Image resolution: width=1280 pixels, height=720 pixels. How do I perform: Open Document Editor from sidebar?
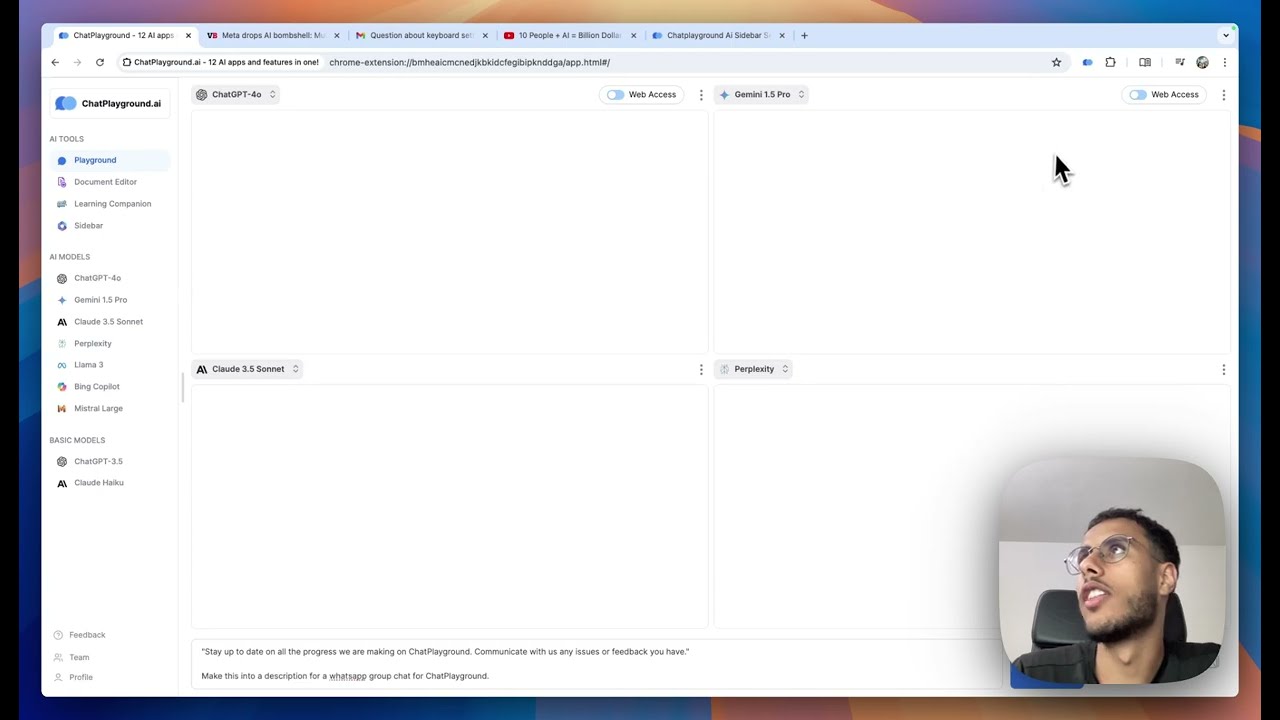(109, 182)
